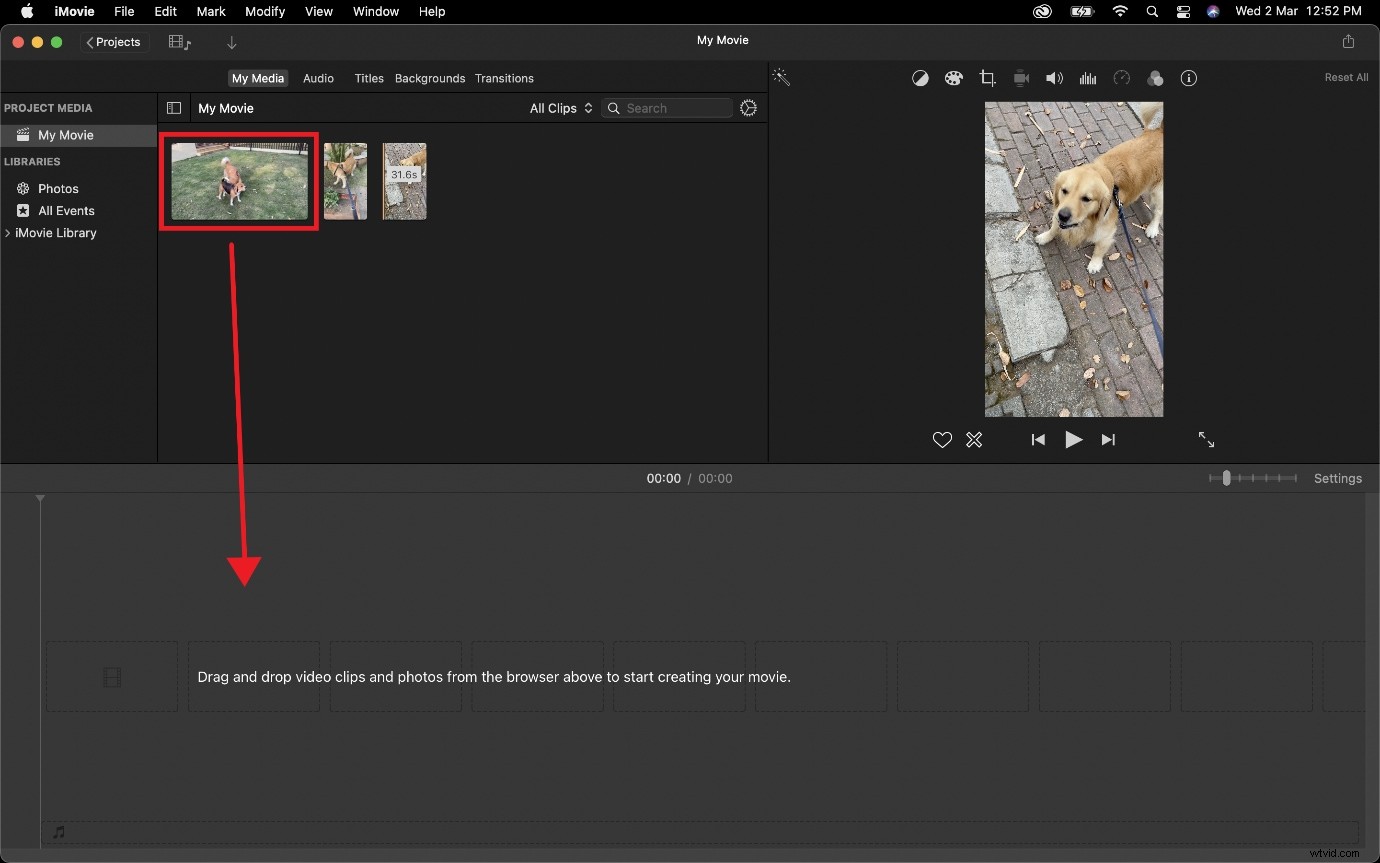1380x863 pixels.
Task: Select the 31.6s clip thumbnail
Action: click(404, 181)
